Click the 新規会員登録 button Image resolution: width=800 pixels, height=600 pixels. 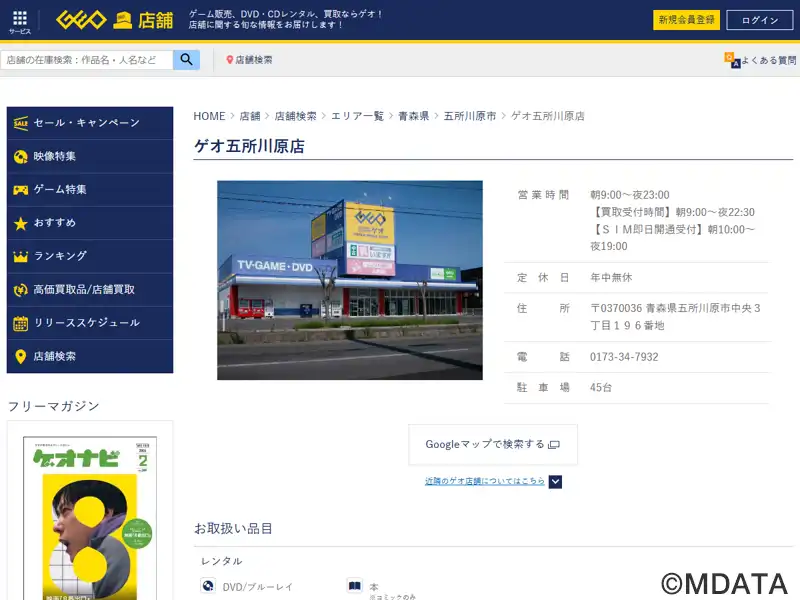(x=686, y=20)
